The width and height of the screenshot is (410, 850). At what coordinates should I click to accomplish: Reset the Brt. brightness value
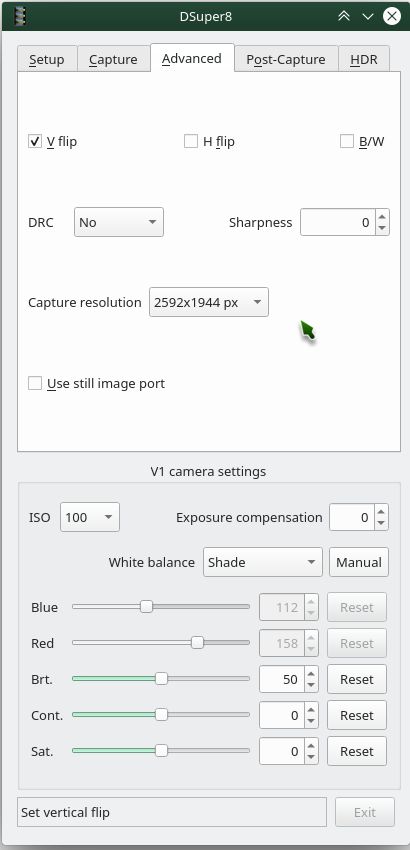(x=357, y=679)
